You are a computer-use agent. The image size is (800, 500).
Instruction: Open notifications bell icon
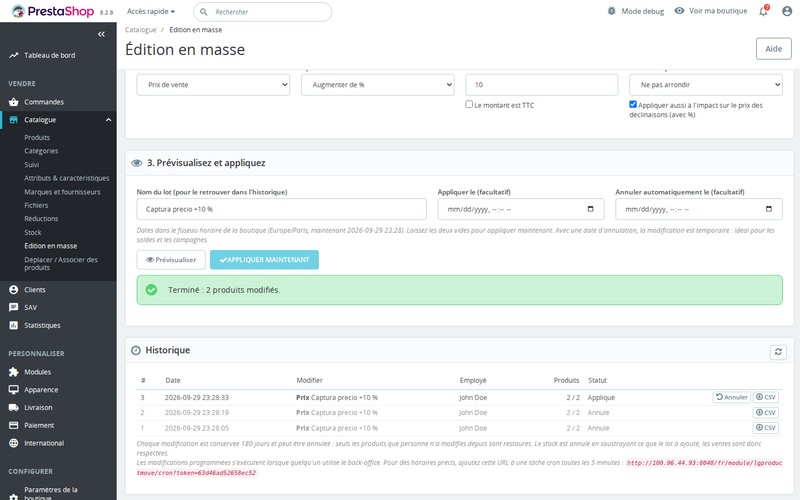tap(763, 11)
